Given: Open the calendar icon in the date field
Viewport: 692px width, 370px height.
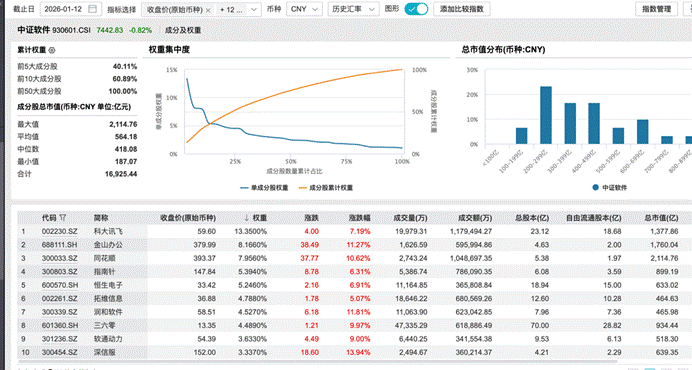Looking at the screenshot, I should click(x=92, y=9).
